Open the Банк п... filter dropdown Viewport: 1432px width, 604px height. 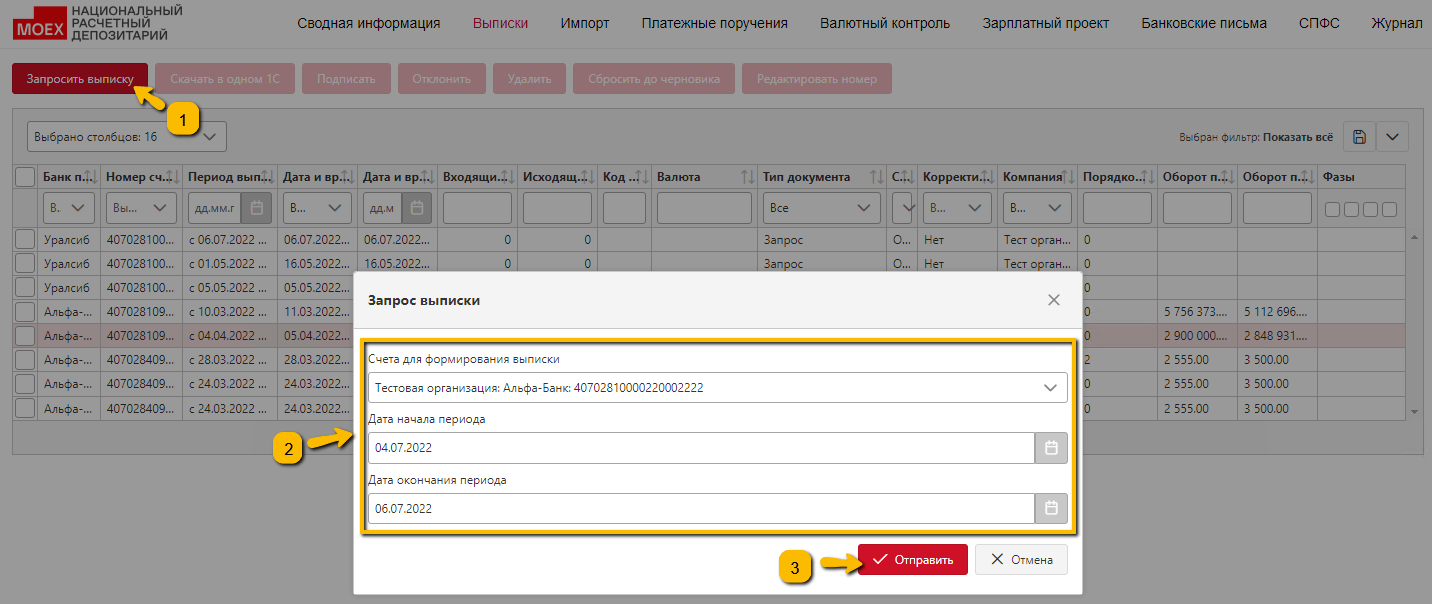(x=69, y=208)
